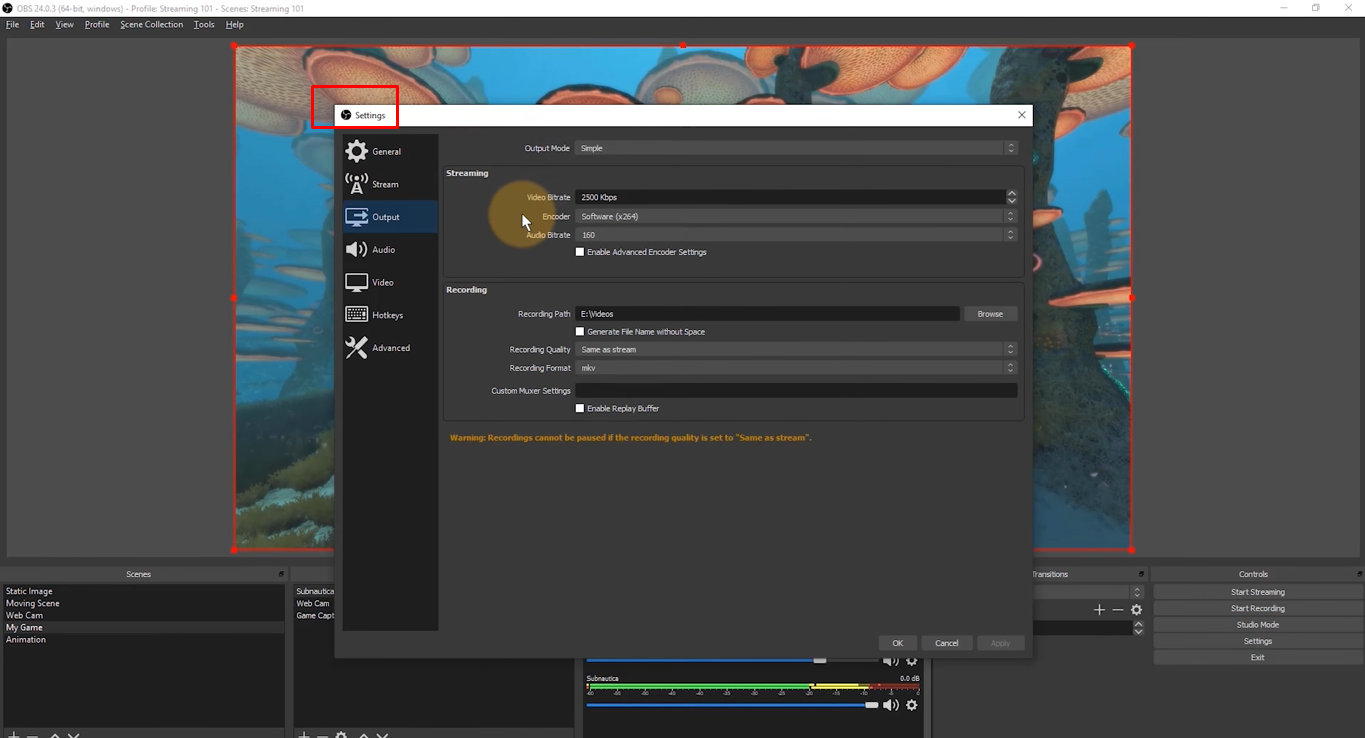Browse for a Recording Path folder

tap(989, 313)
